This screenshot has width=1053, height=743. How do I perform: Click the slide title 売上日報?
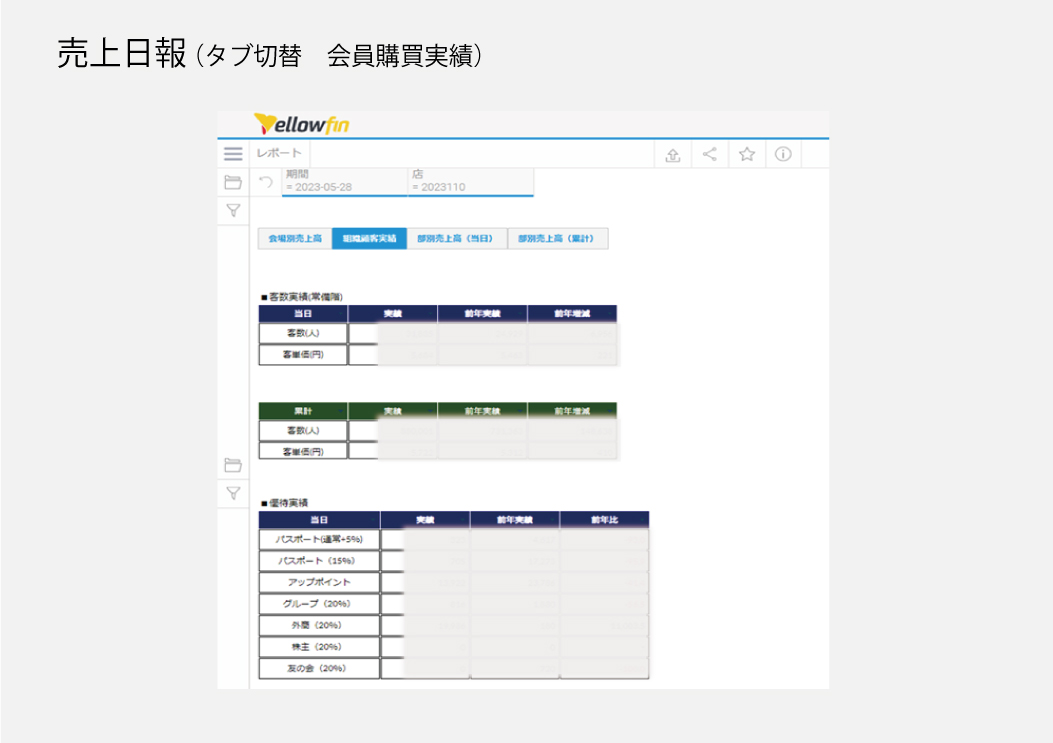point(121,53)
